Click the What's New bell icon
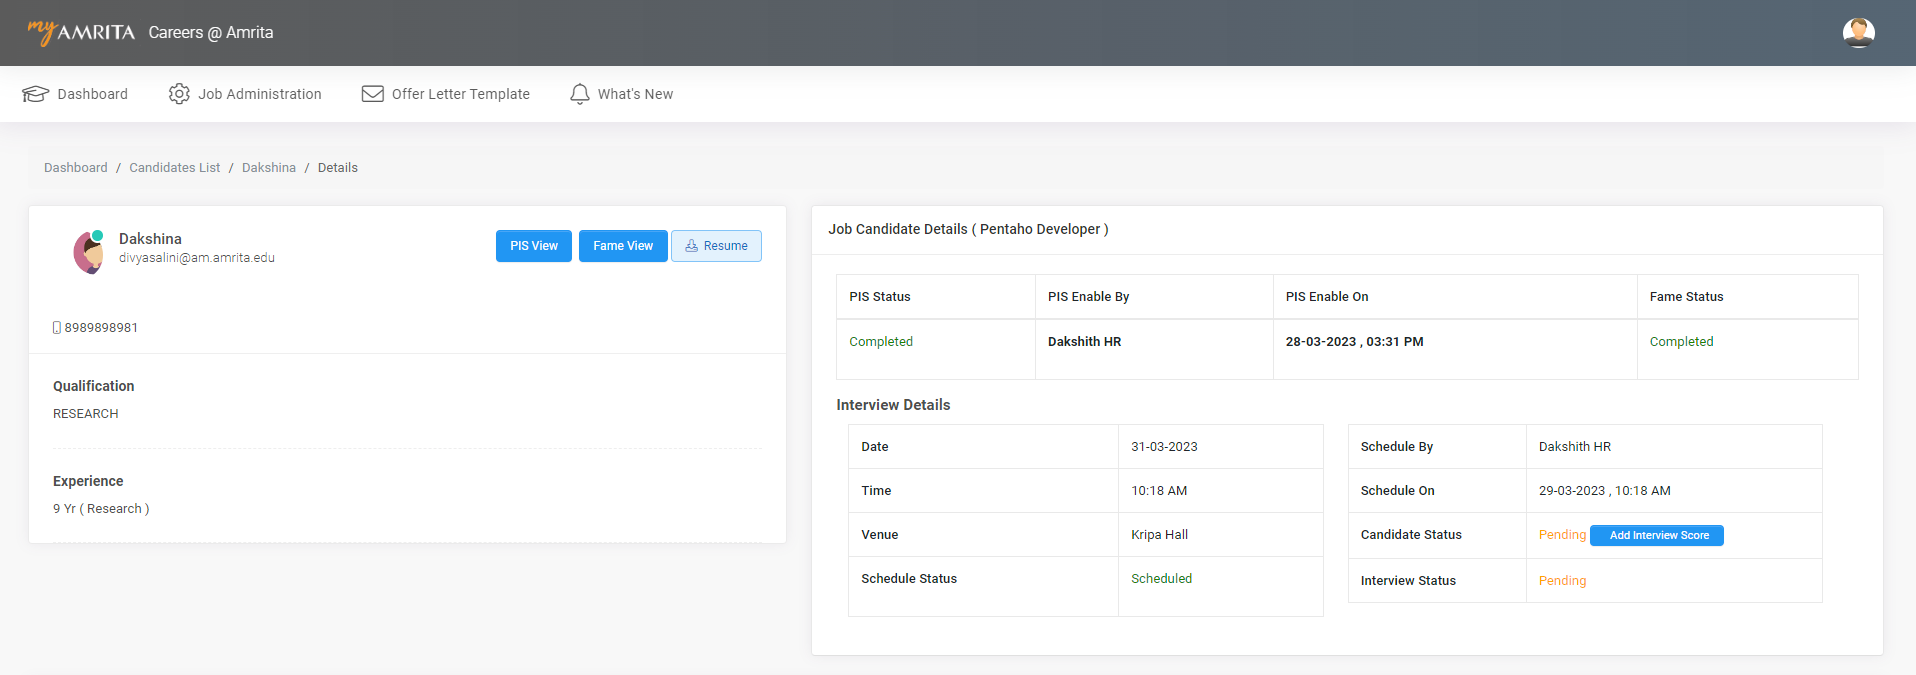Viewport: 1916px width, 675px height. pyautogui.click(x=580, y=94)
